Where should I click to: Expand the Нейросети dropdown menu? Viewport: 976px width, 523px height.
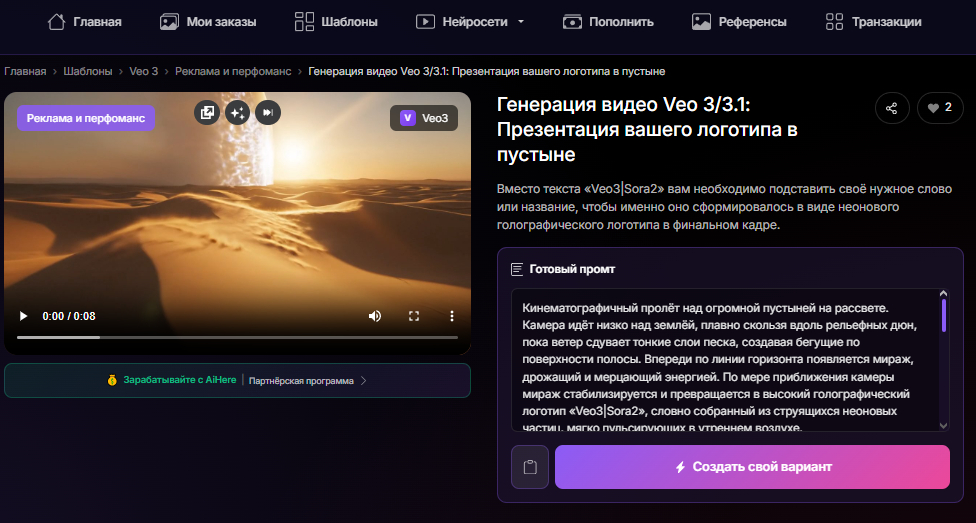coord(471,22)
